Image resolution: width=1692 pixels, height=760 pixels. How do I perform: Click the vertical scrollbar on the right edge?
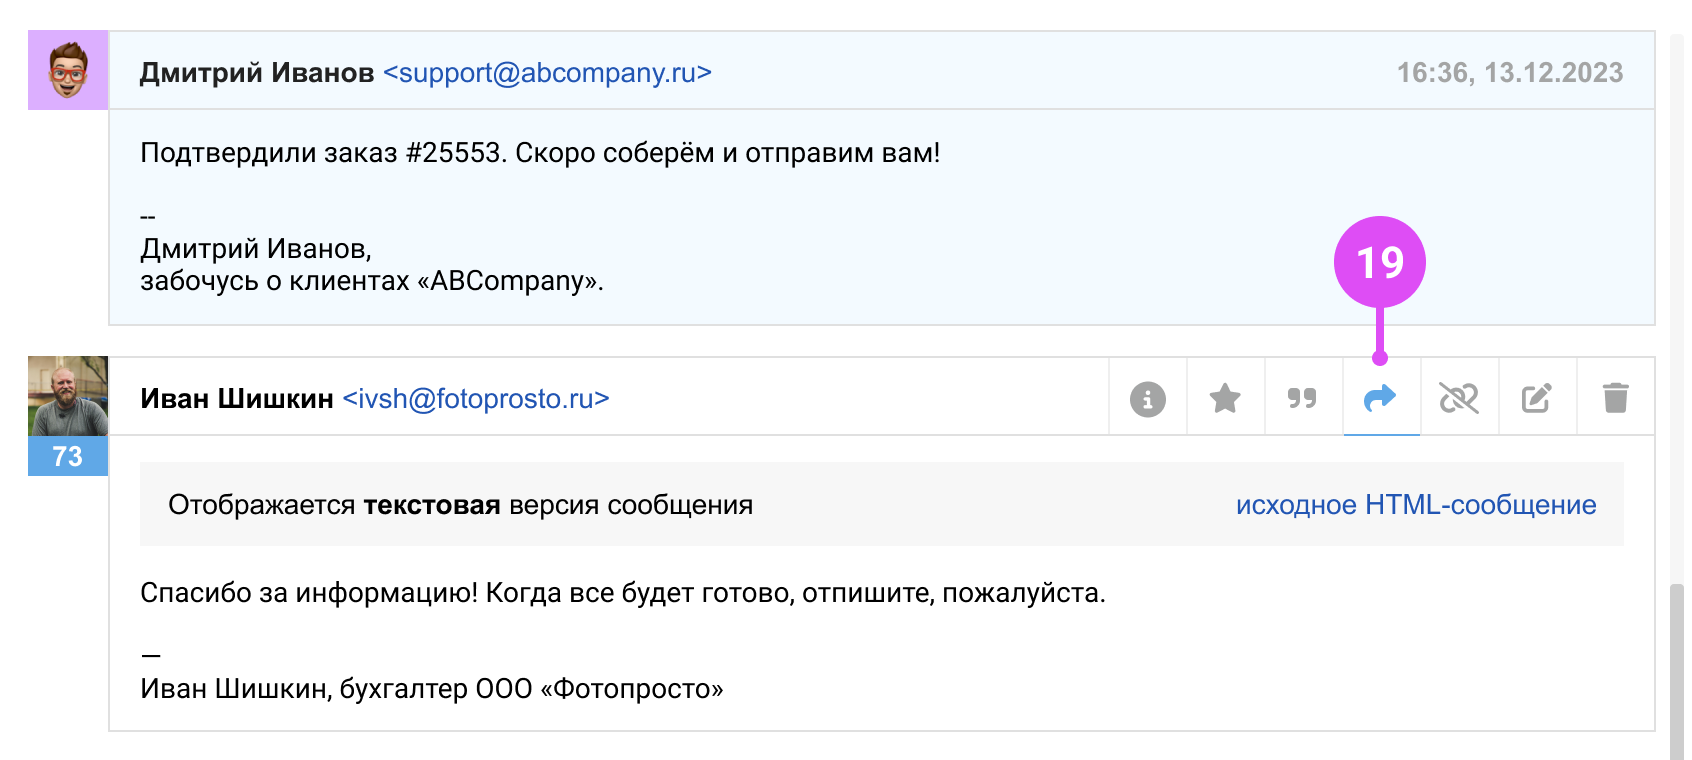(1676, 670)
